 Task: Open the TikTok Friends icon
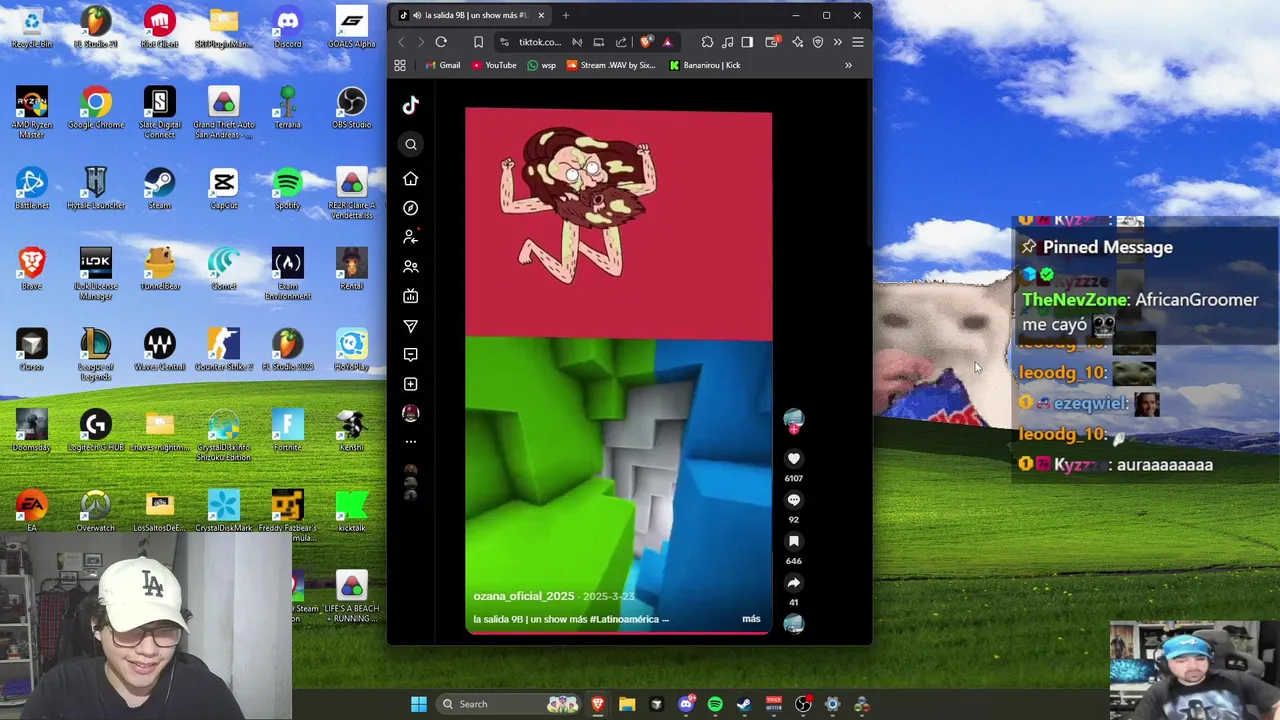click(x=410, y=267)
